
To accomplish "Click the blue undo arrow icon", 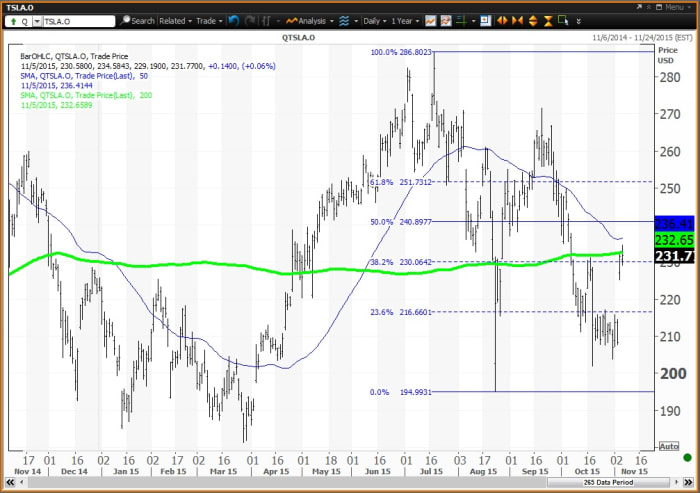I will [x=234, y=20].
